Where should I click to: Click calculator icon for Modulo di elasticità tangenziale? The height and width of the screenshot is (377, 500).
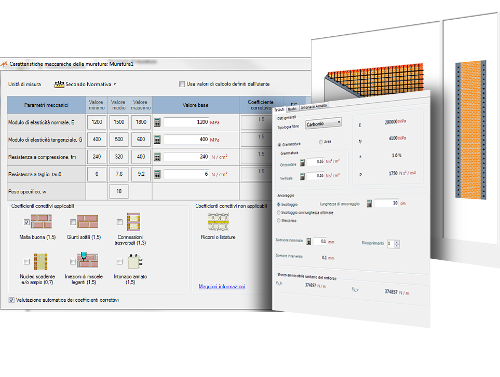tap(157, 140)
